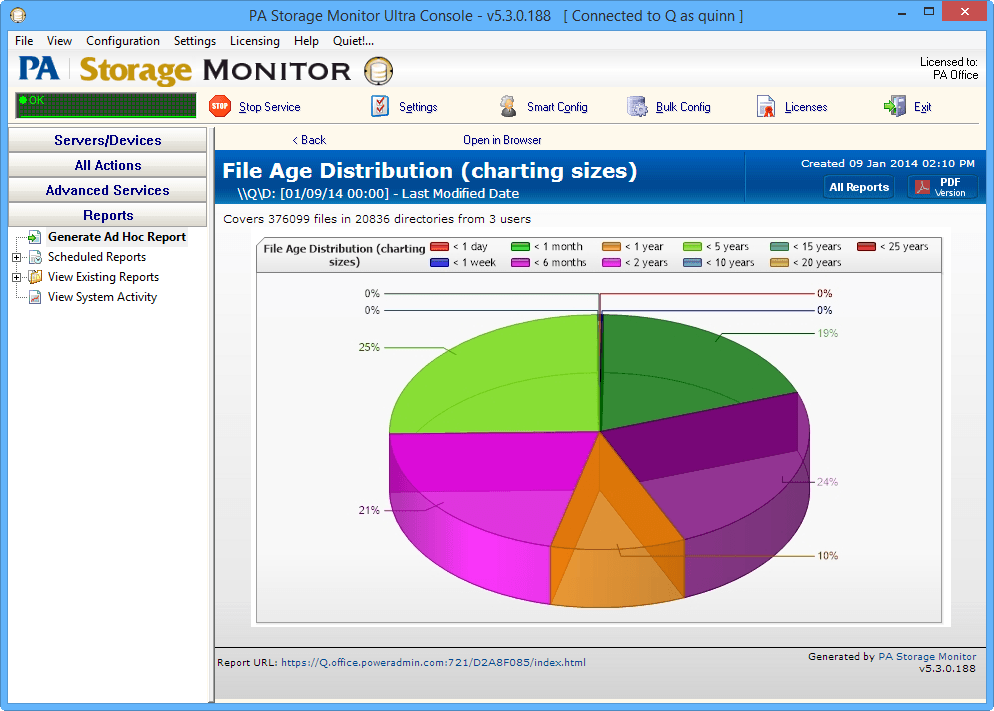Select the Servers/Devices panel button

tap(108, 140)
